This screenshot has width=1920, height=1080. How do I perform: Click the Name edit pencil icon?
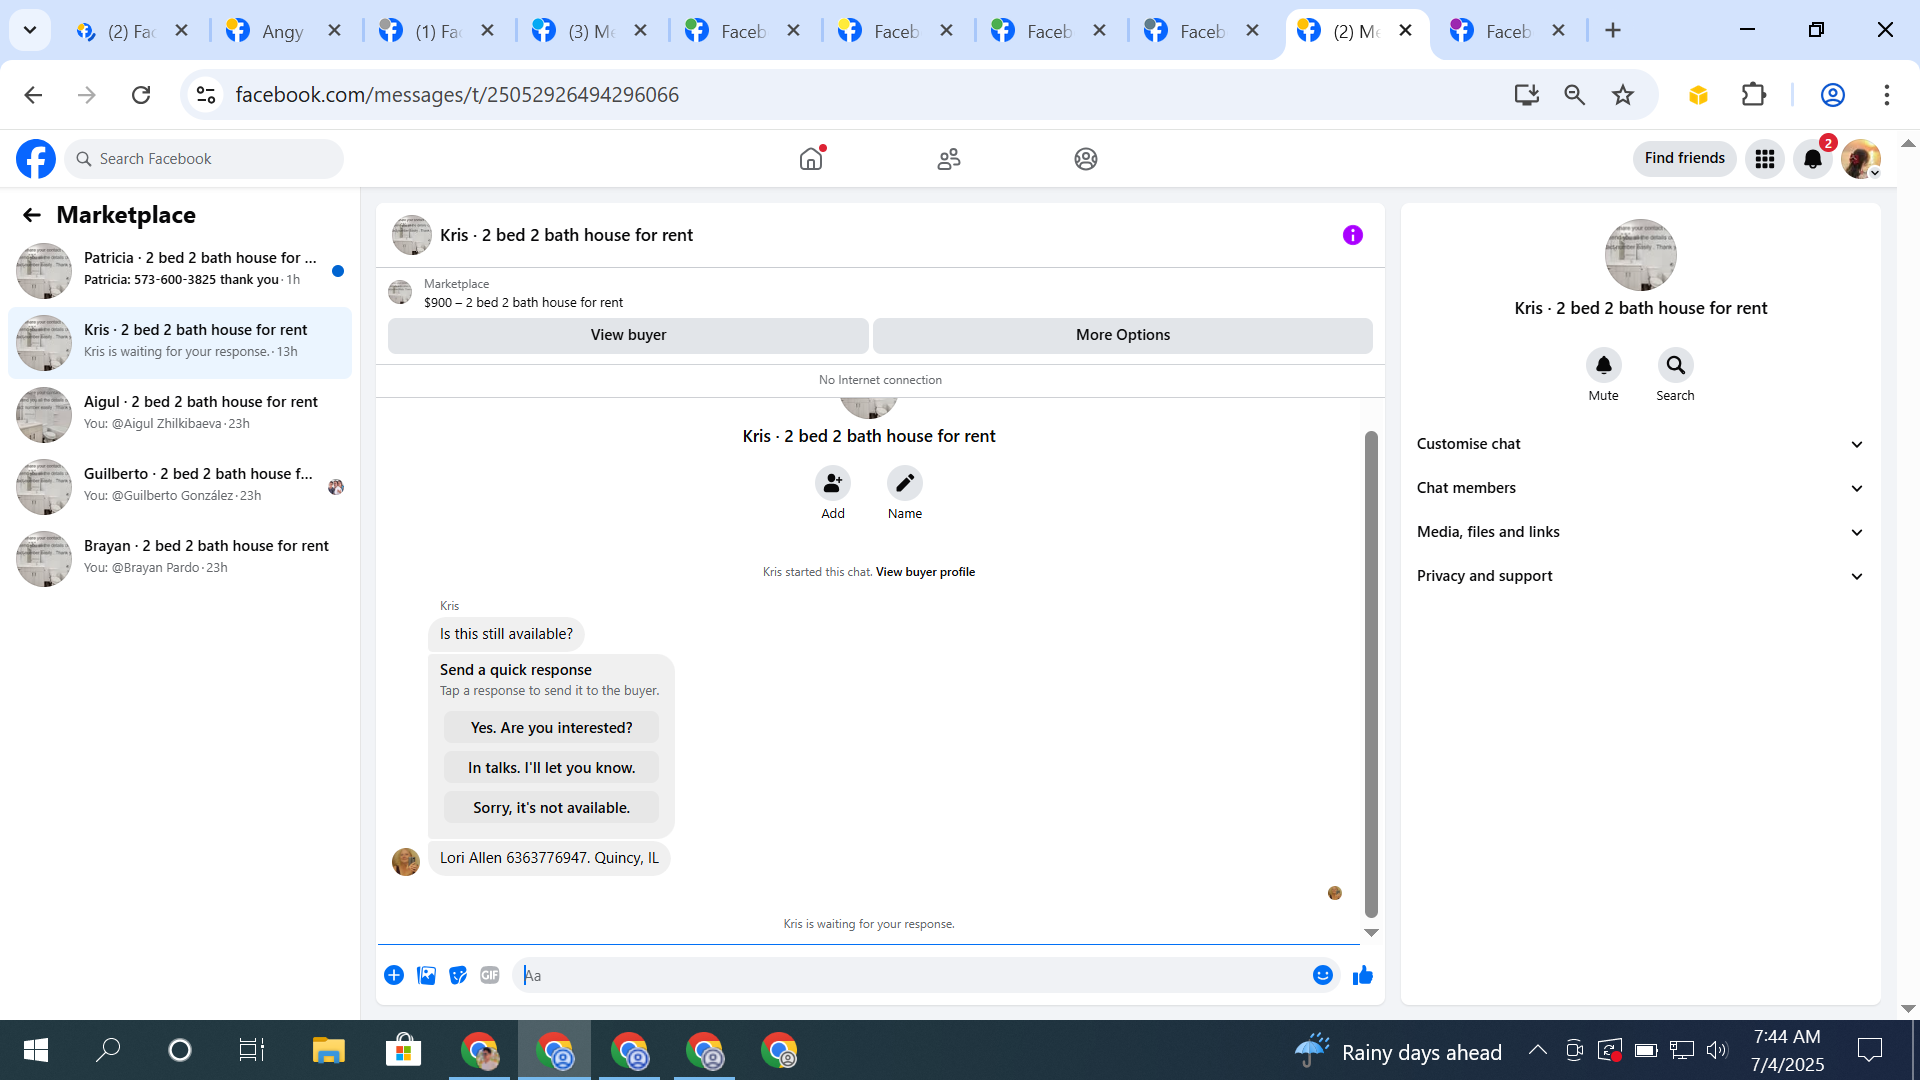coord(904,484)
